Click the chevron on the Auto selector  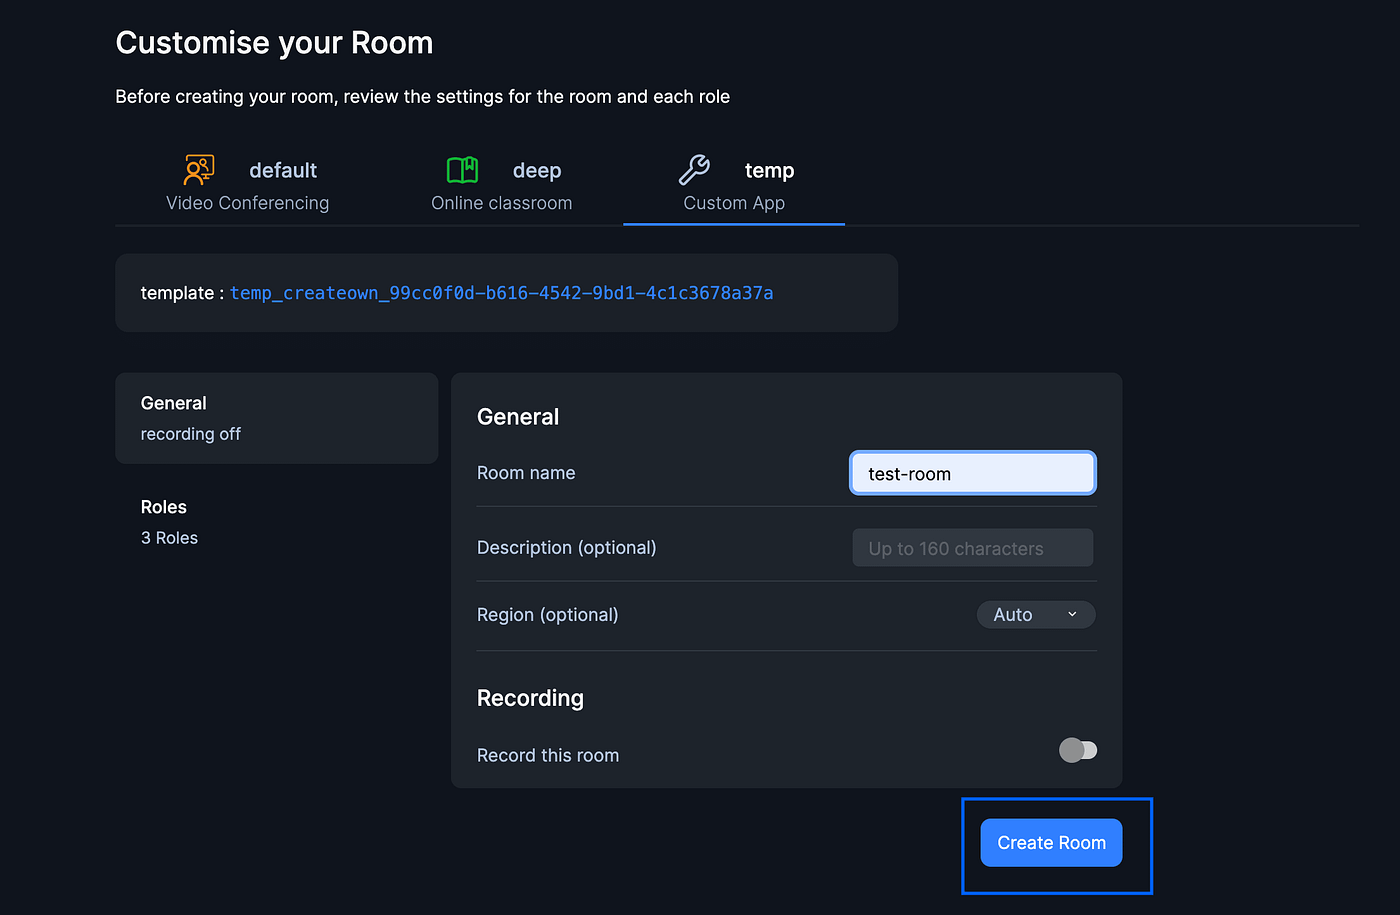(x=1071, y=614)
